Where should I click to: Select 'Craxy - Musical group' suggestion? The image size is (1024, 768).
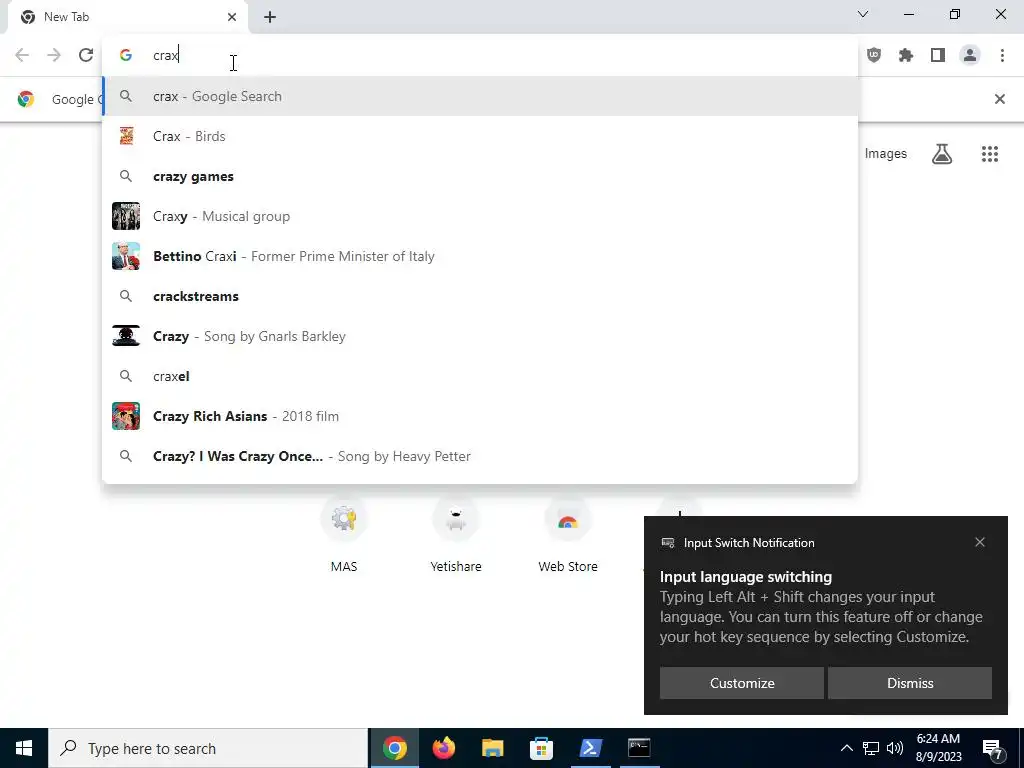[x=480, y=216]
